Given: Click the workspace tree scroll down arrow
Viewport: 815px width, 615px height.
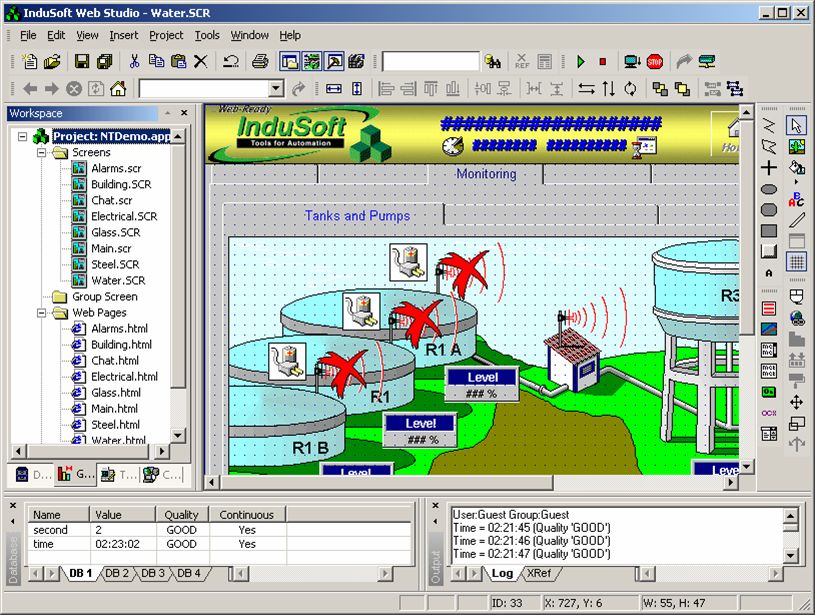Looking at the screenshot, I should click(178, 436).
